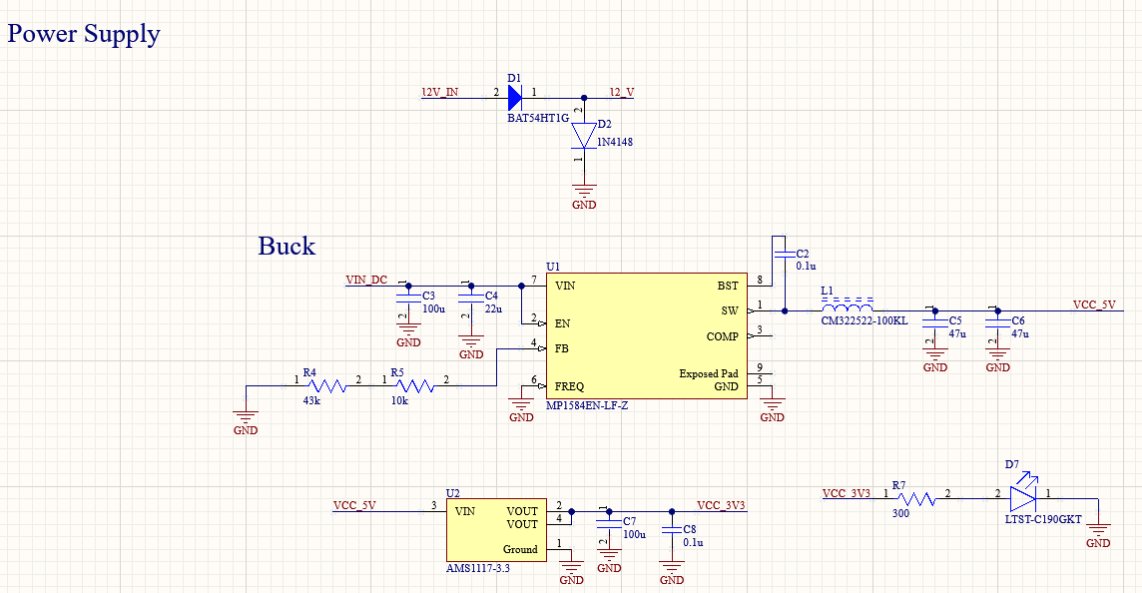Viewport: 1142px width, 593px height.
Task: Select the L1 inductor symbol
Action: click(x=847, y=305)
